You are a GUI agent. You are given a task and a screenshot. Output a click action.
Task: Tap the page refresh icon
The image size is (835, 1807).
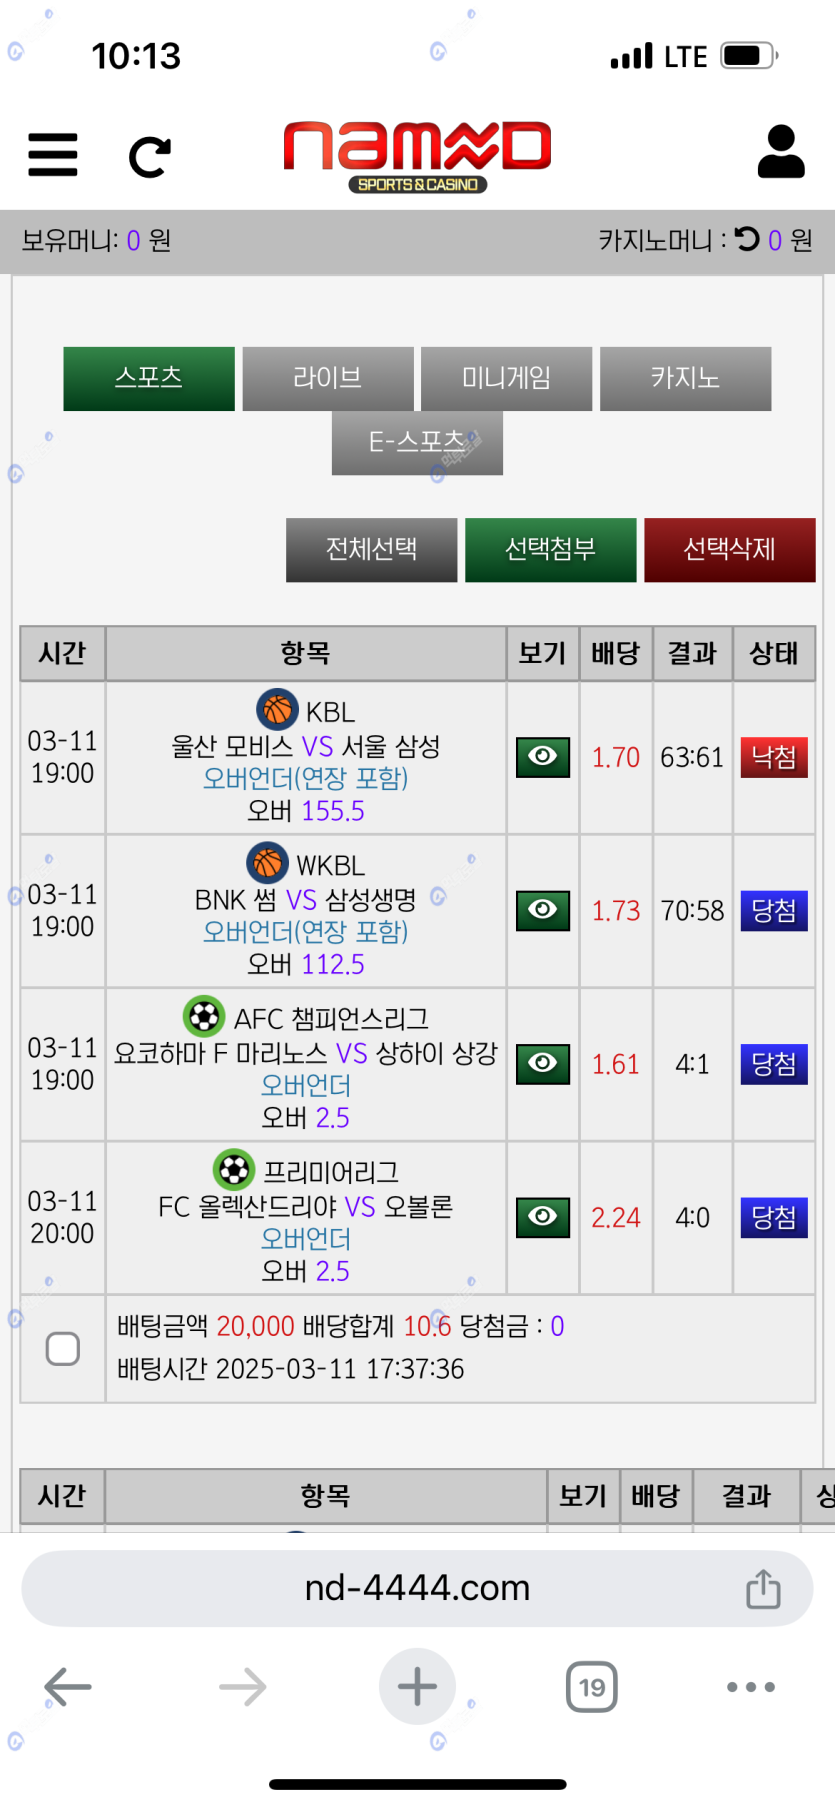coord(150,157)
